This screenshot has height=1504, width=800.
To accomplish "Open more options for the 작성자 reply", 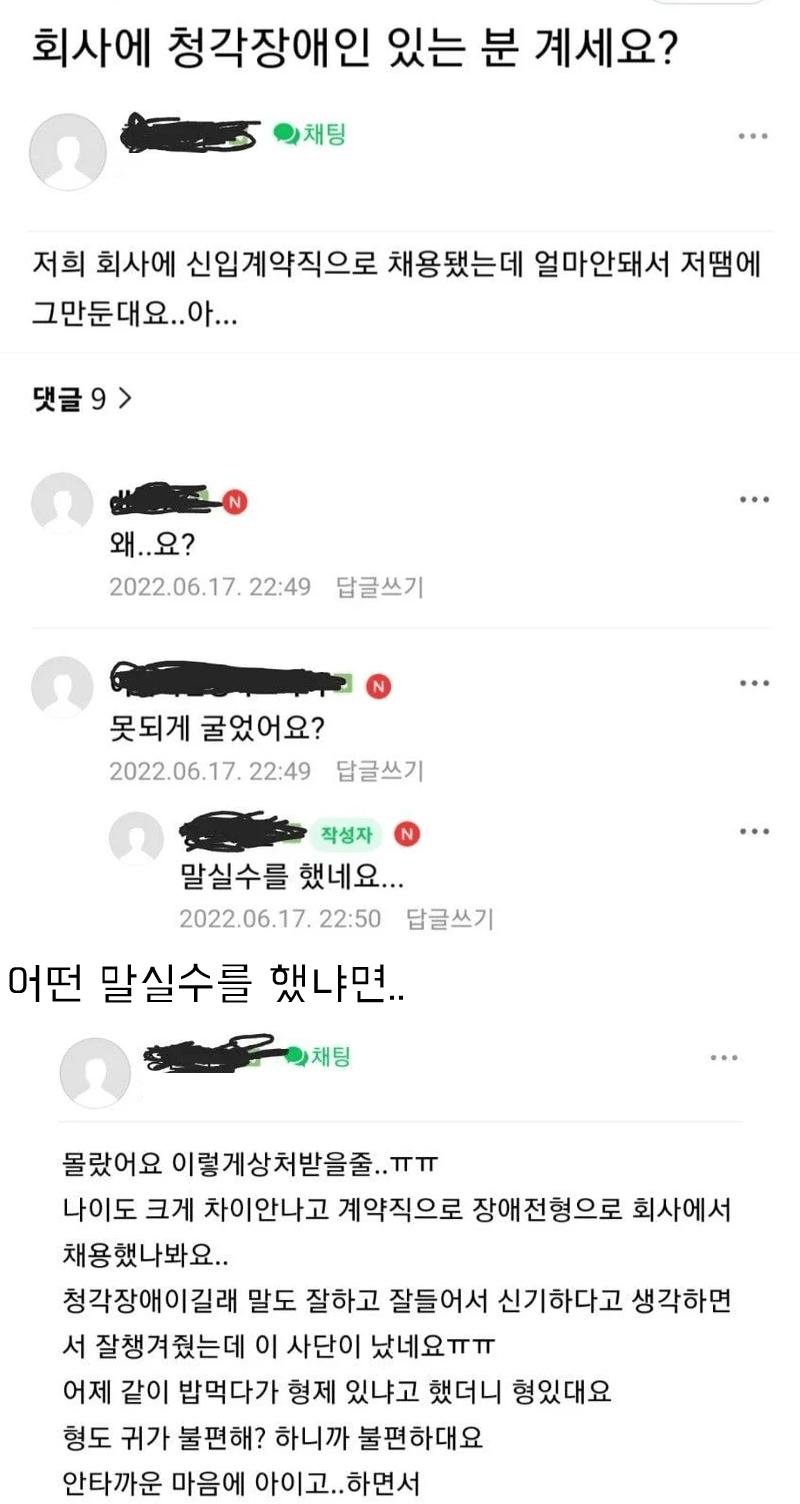I will pos(754,831).
